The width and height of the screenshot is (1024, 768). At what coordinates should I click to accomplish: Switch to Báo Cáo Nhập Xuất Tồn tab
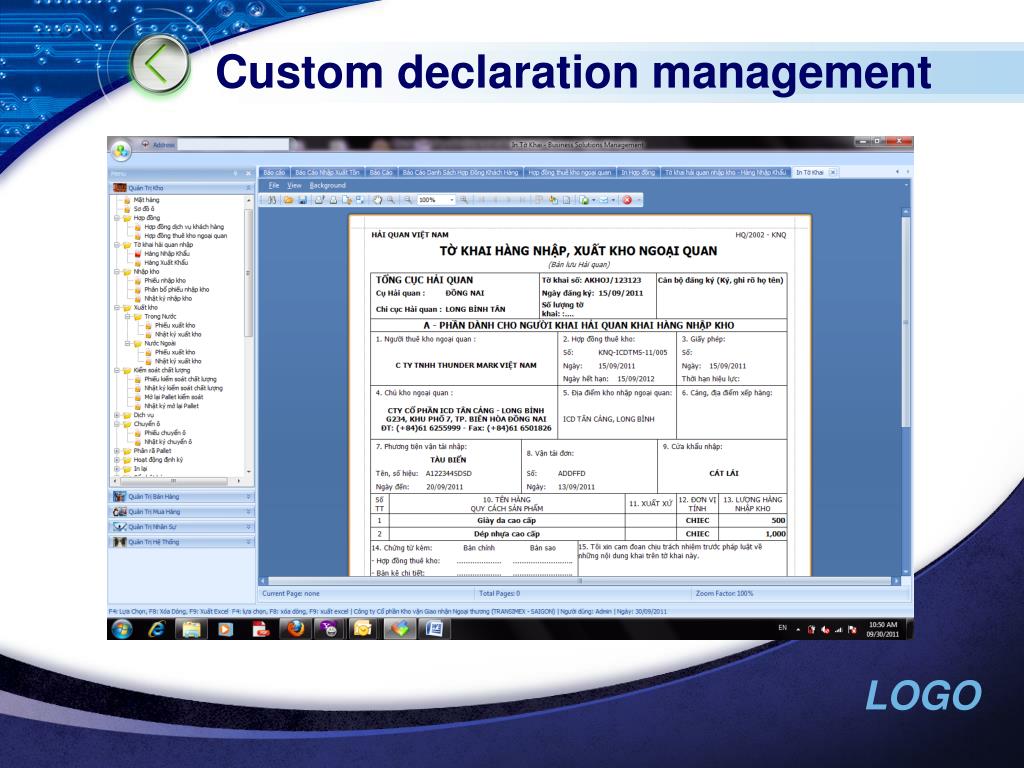pyautogui.click(x=327, y=172)
